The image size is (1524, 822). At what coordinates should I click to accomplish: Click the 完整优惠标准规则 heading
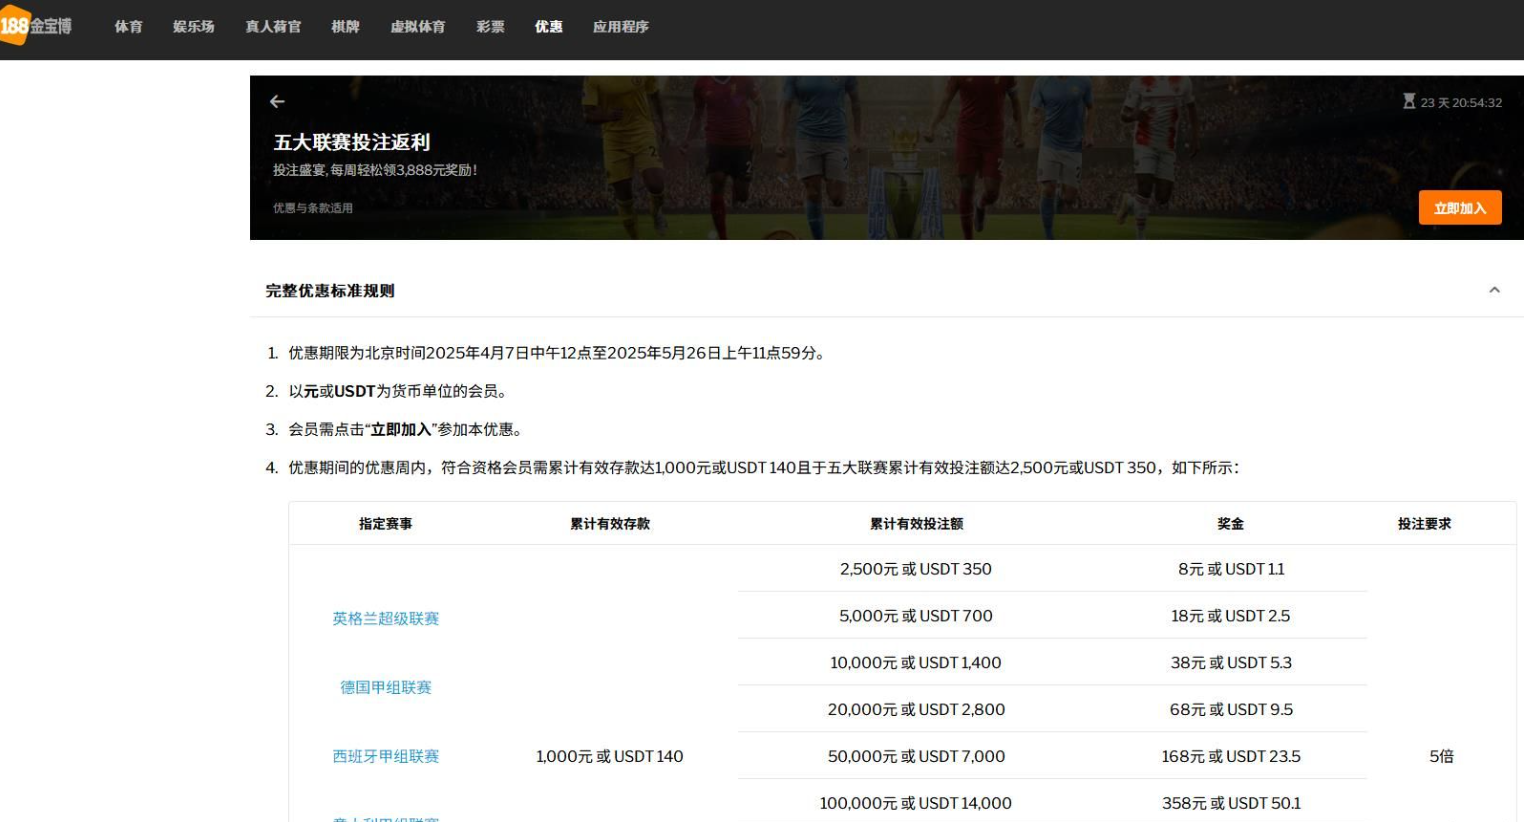pyautogui.click(x=330, y=291)
